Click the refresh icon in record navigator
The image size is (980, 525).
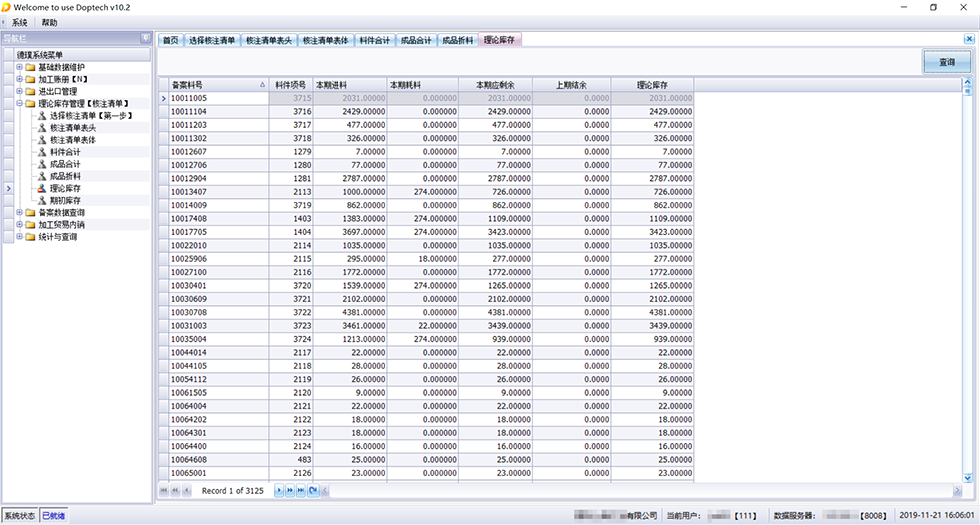pyautogui.click(x=314, y=491)
